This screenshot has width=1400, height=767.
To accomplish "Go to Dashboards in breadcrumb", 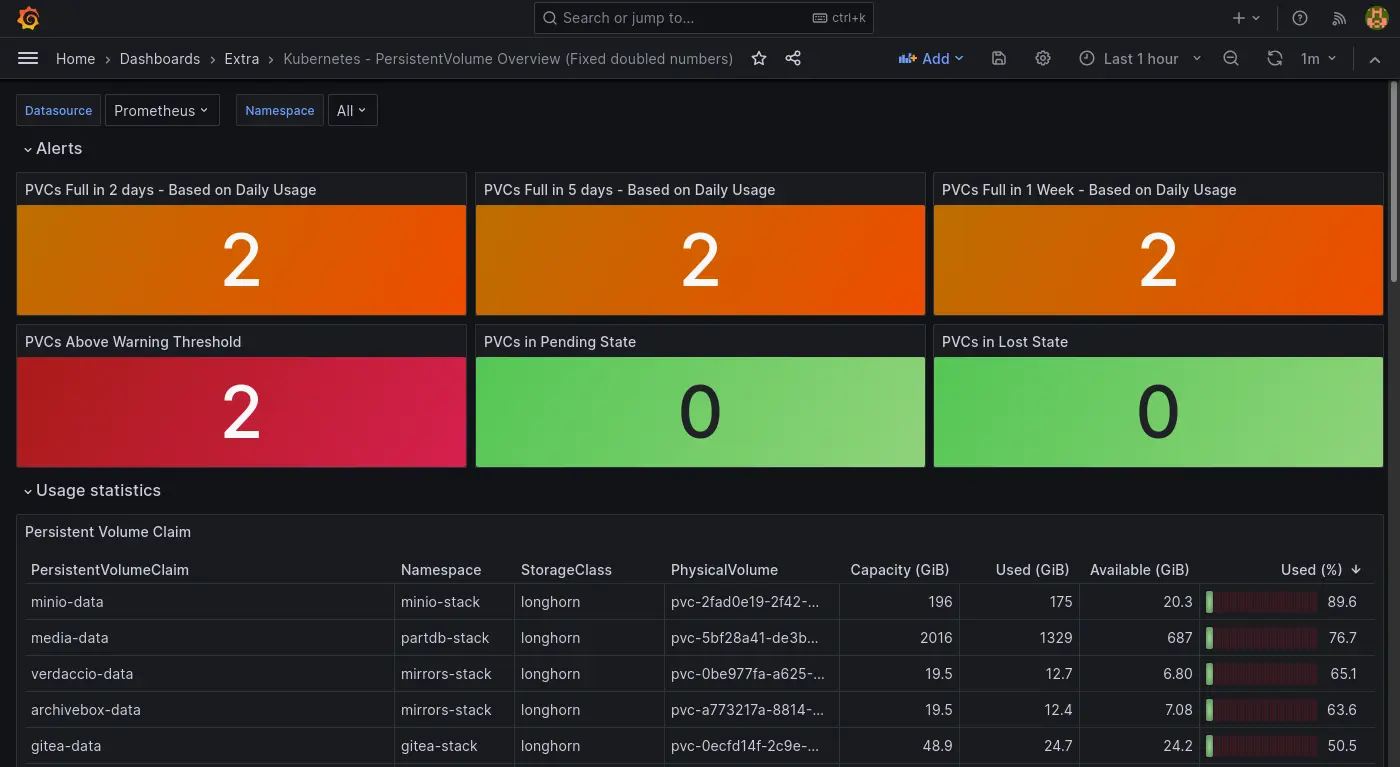I will tap(160, 59).
